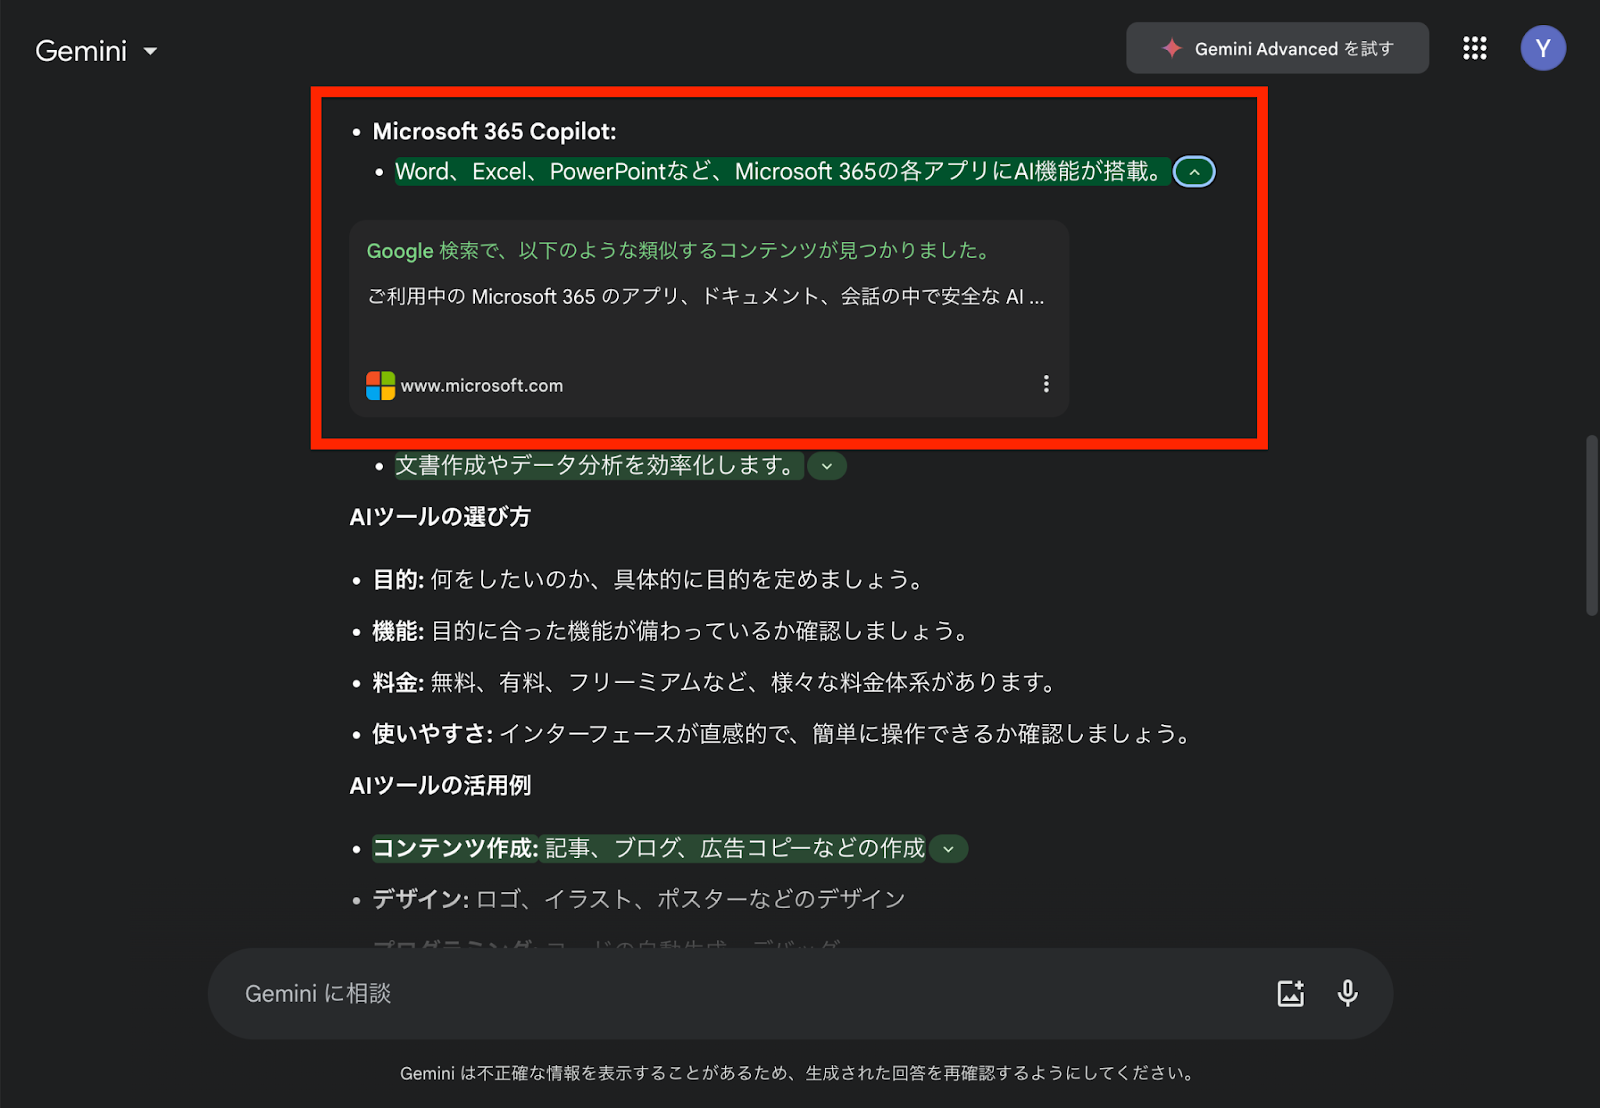Click the highlighted Word、Excel、PowerPoint sentence
This screenshot has width=1600, height=1108.
pos(782,172)
